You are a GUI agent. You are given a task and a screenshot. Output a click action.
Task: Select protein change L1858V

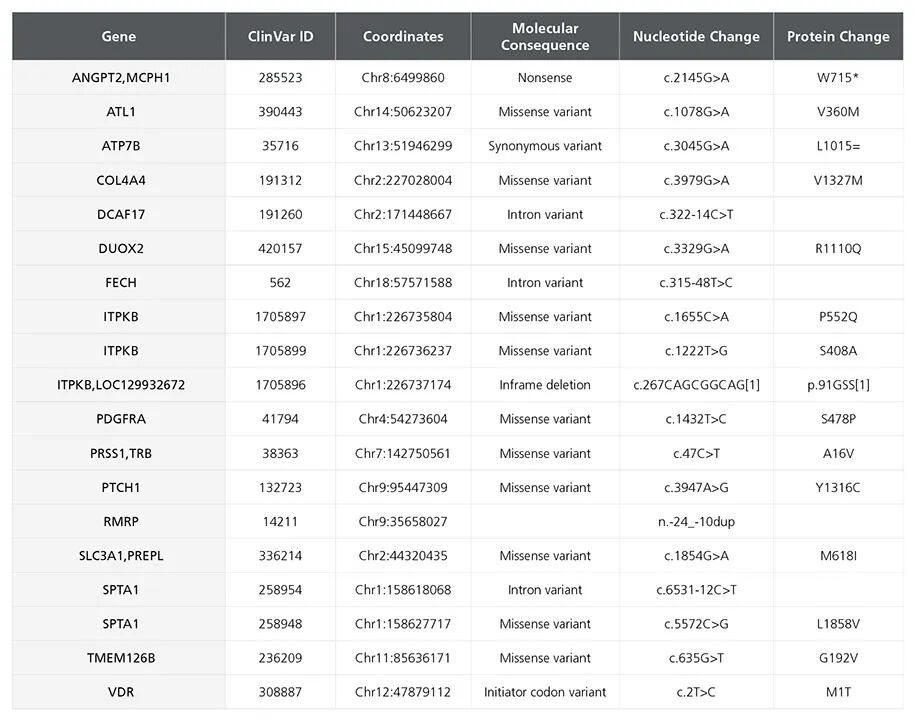(838, 624)
